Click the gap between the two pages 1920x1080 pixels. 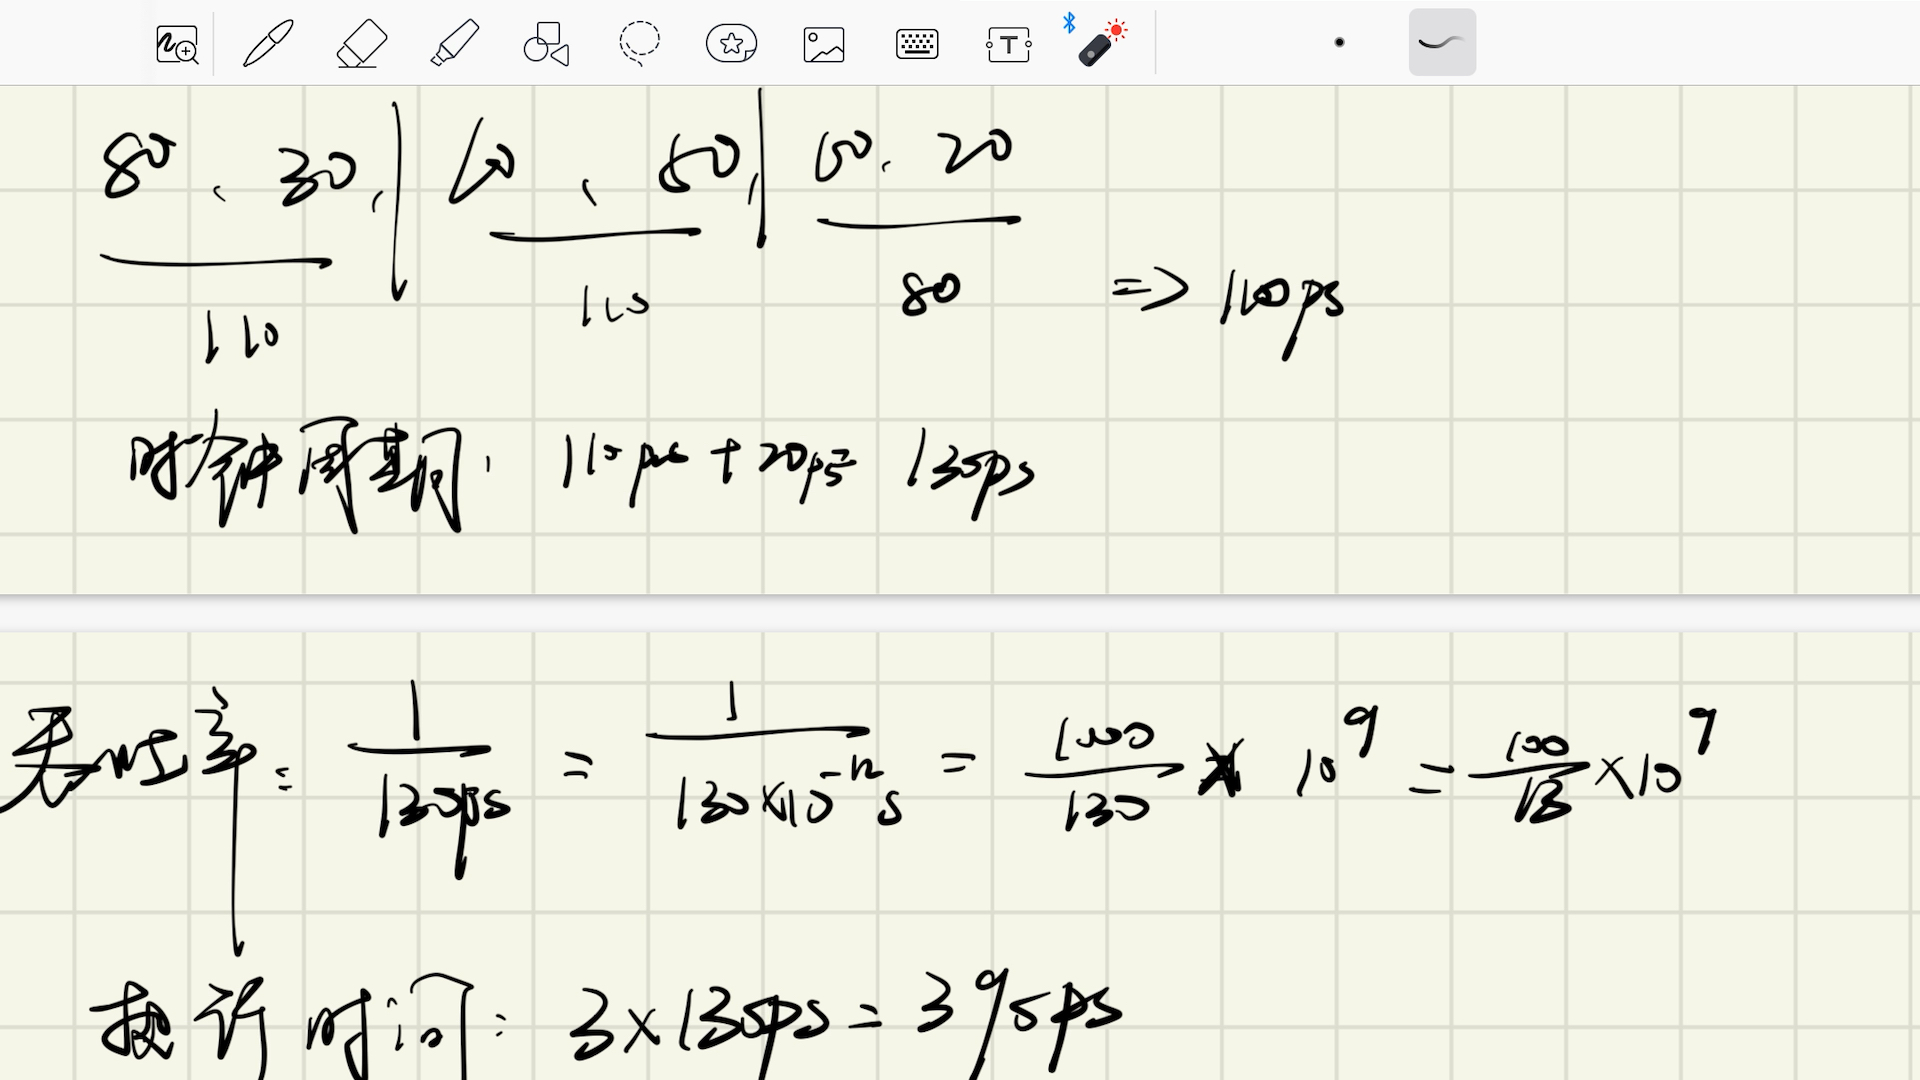pyautogui.click(x=960, y=613)
